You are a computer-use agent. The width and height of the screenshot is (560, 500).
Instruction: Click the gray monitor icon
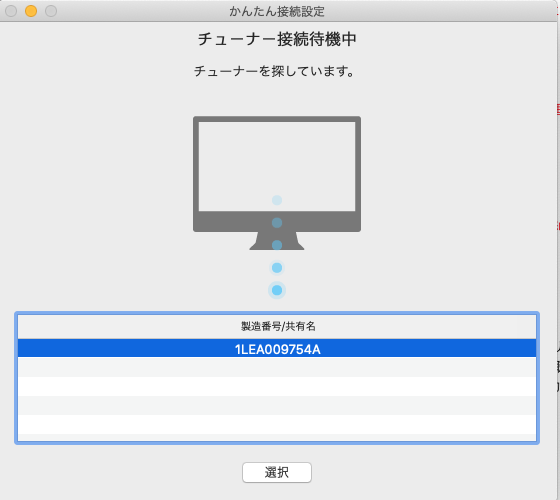(277, 183)
